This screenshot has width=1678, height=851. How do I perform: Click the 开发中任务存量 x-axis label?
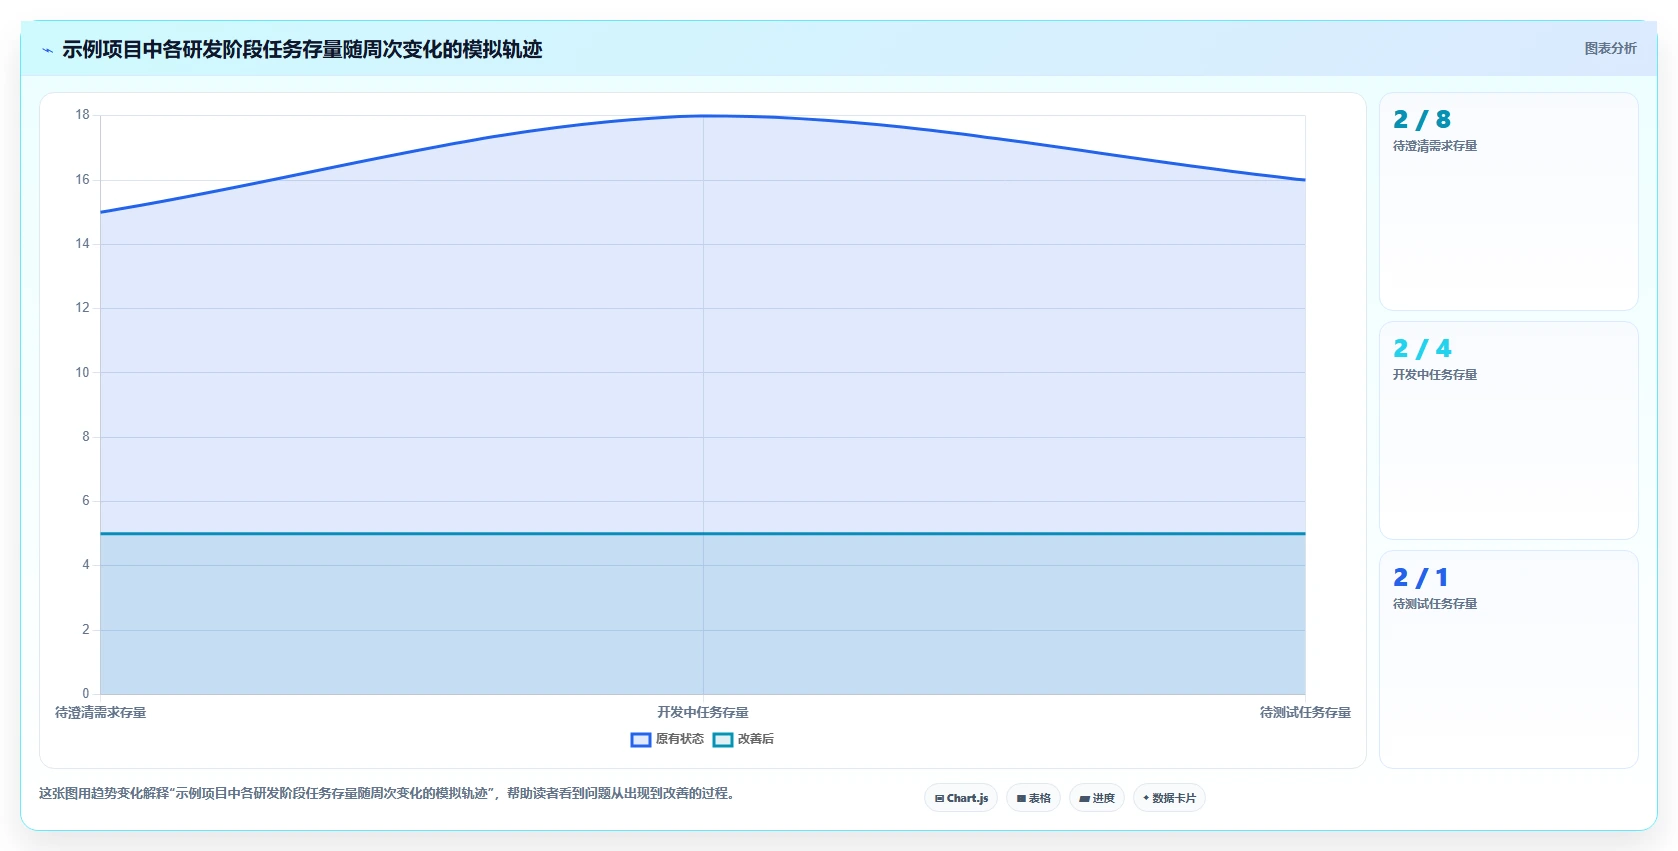pos(703,713)
